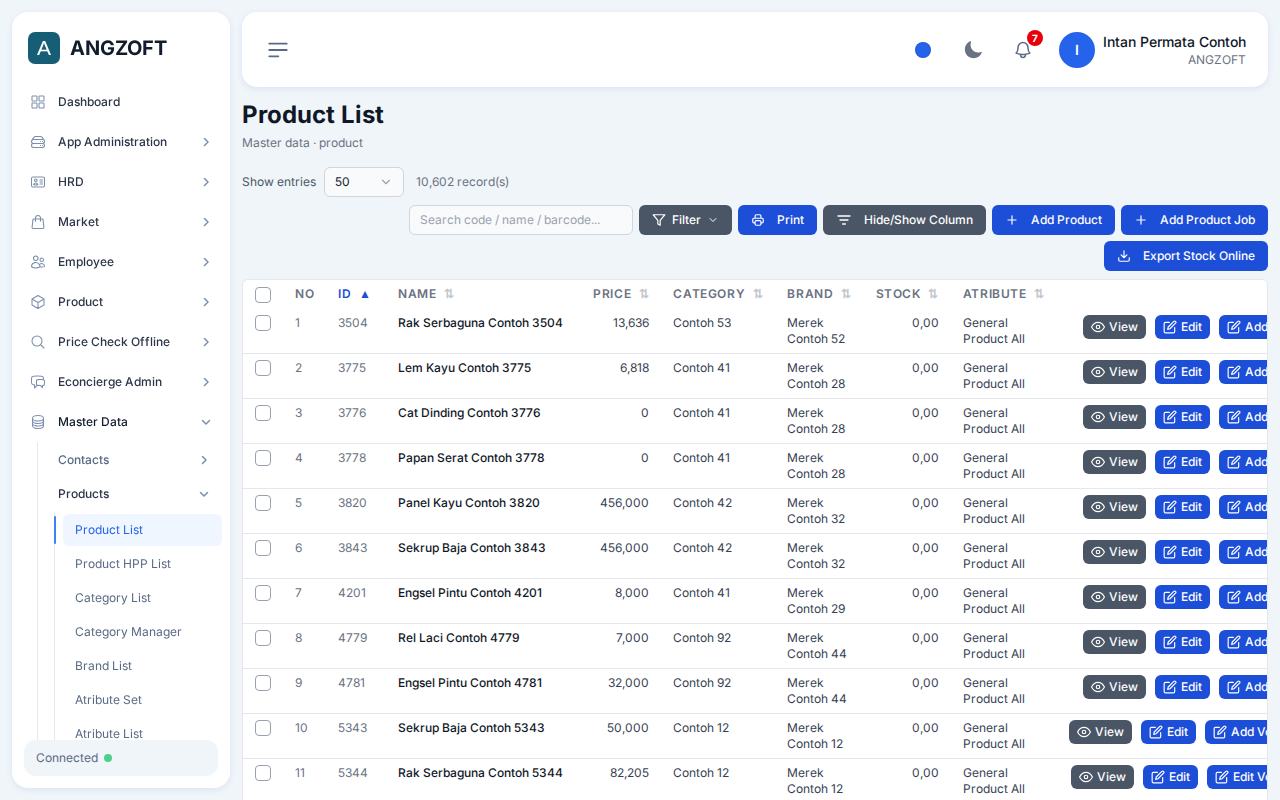Viewport: 1280px width, 800px height.
Task: Sort by CATEGORY column icon
Action: (x=758, y=294)
